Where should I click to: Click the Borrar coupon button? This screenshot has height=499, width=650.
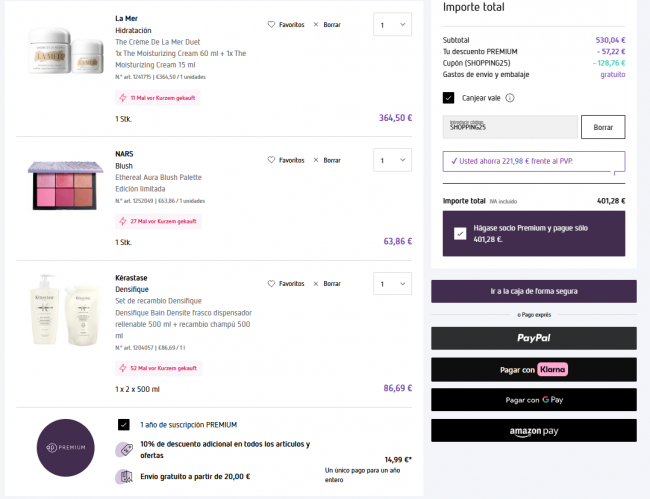coord(603,127)
